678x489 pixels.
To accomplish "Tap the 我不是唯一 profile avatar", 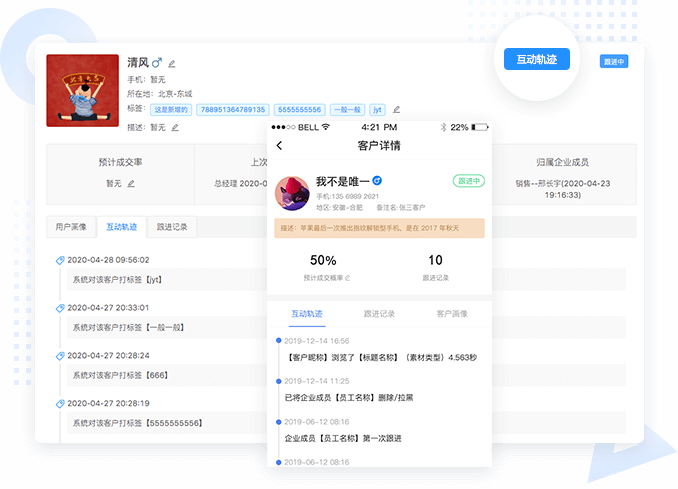I will (292, 193).
